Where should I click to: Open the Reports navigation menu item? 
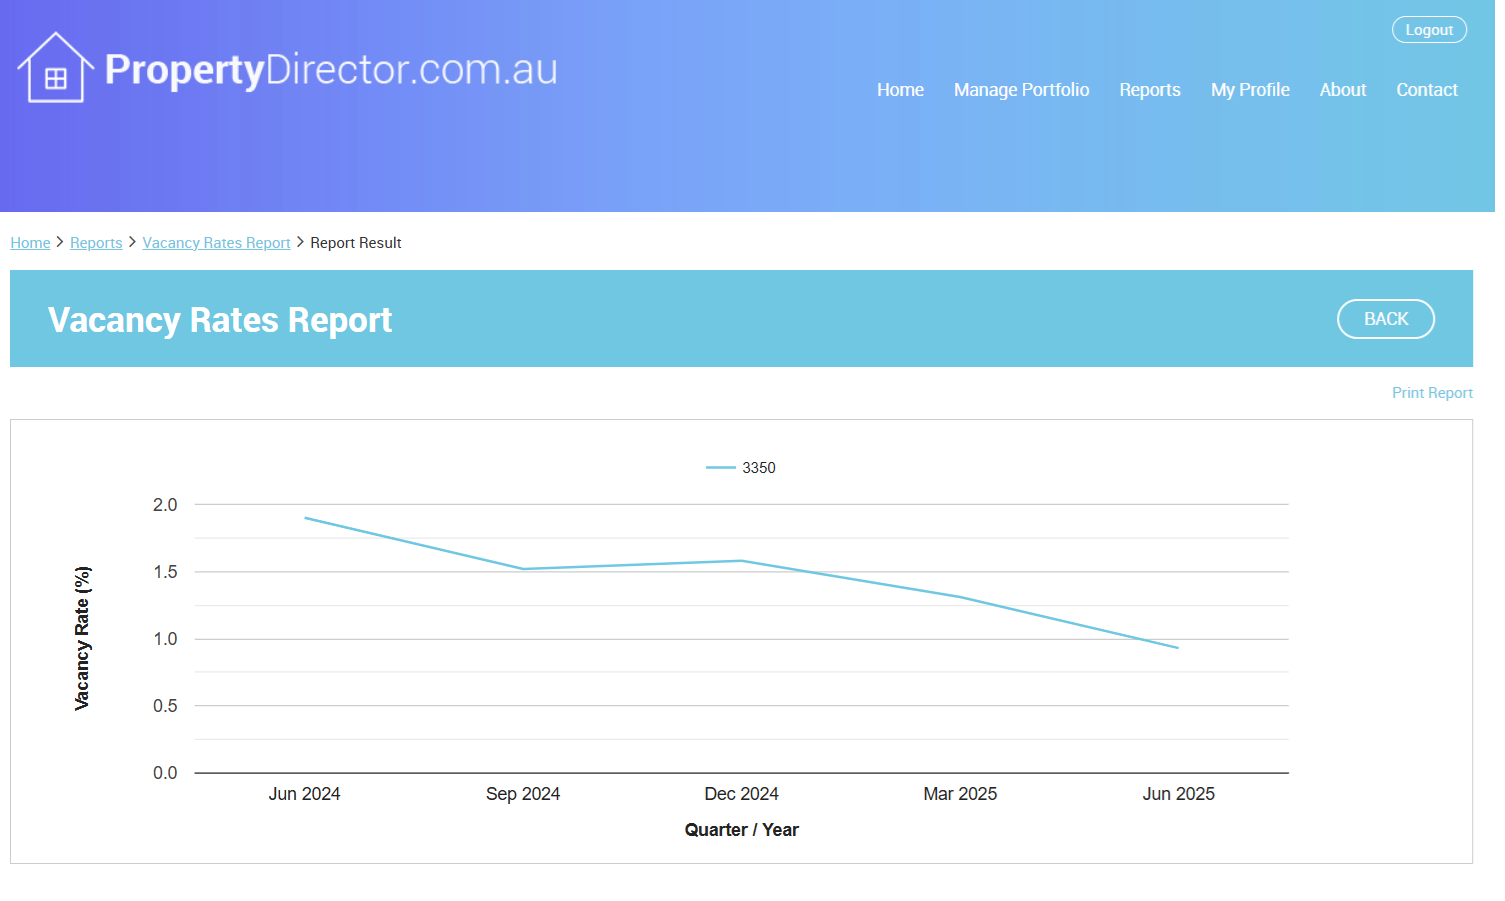1149,90
